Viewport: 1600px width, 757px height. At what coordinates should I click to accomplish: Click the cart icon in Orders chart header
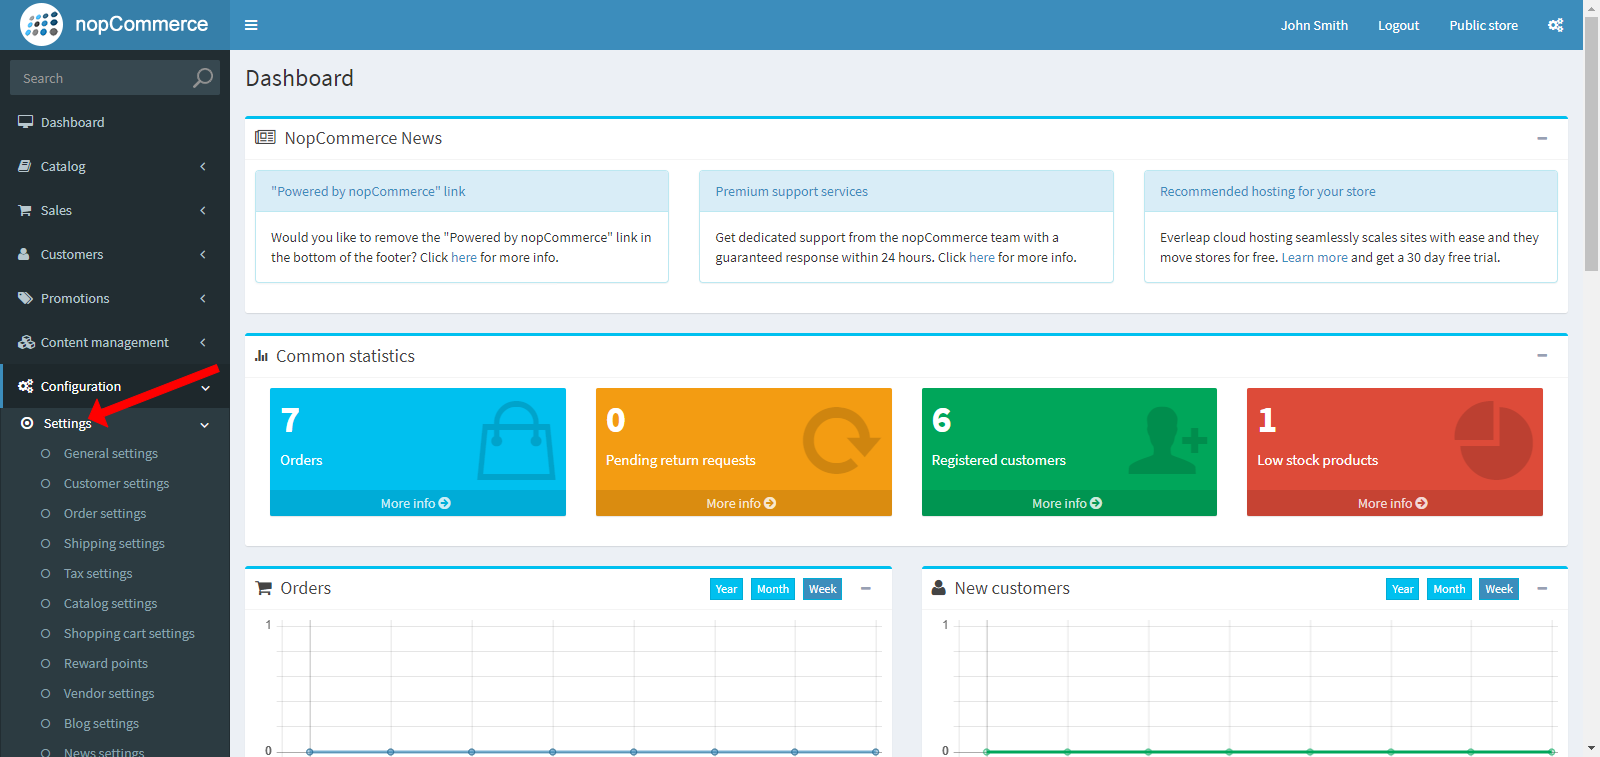pos(264,588)
